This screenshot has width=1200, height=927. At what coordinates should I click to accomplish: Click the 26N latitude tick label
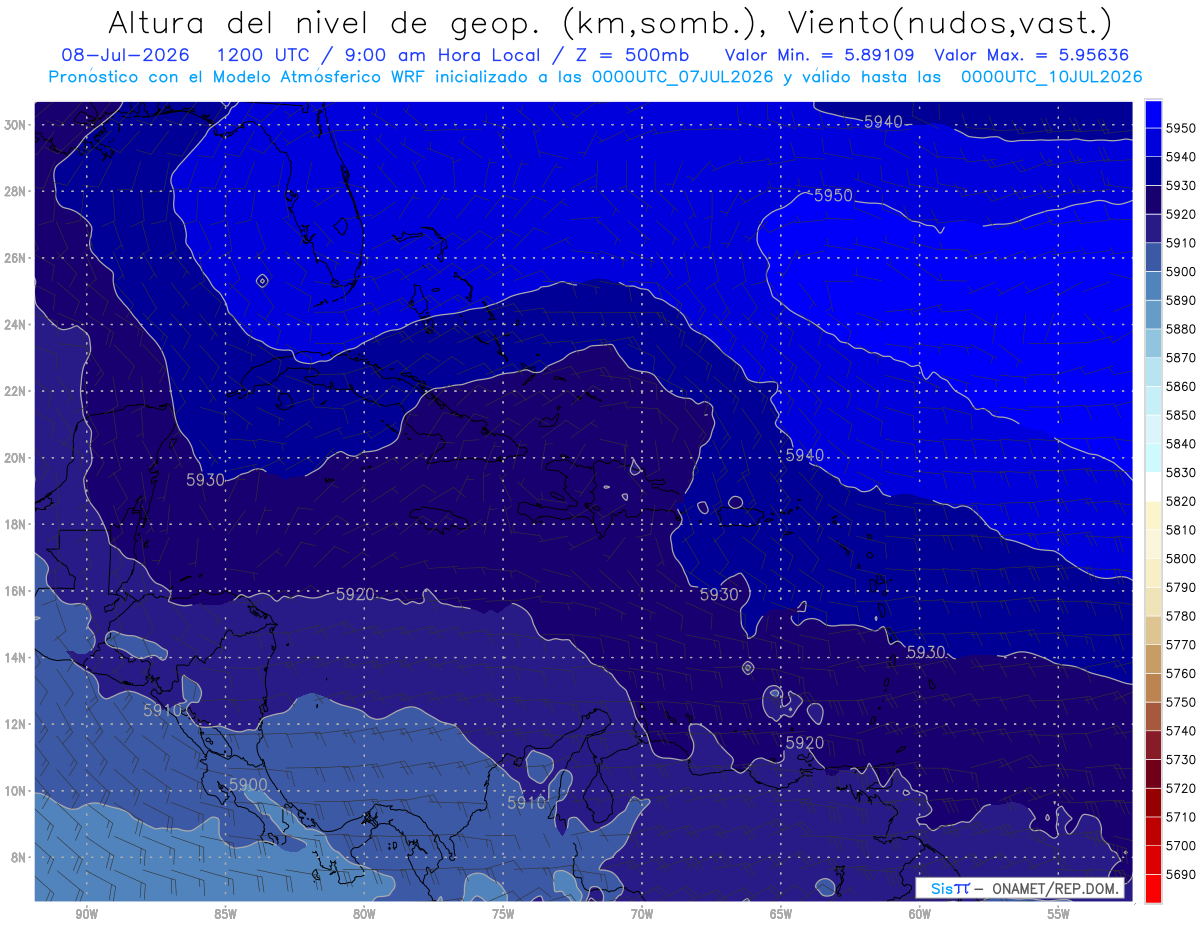pyautogui.click(x=14, y=258)
